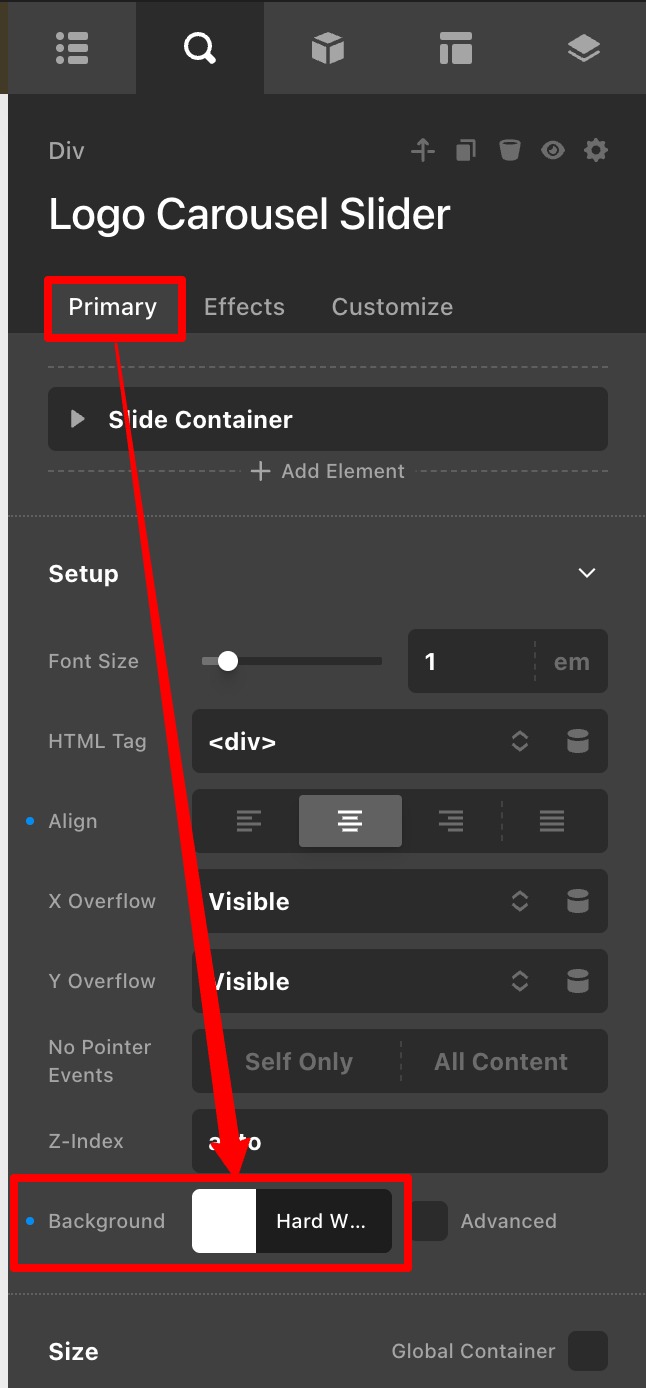Click the go-to-parent arrow icon
Viewport: 646px width, 1388px height.
(423, 150)
